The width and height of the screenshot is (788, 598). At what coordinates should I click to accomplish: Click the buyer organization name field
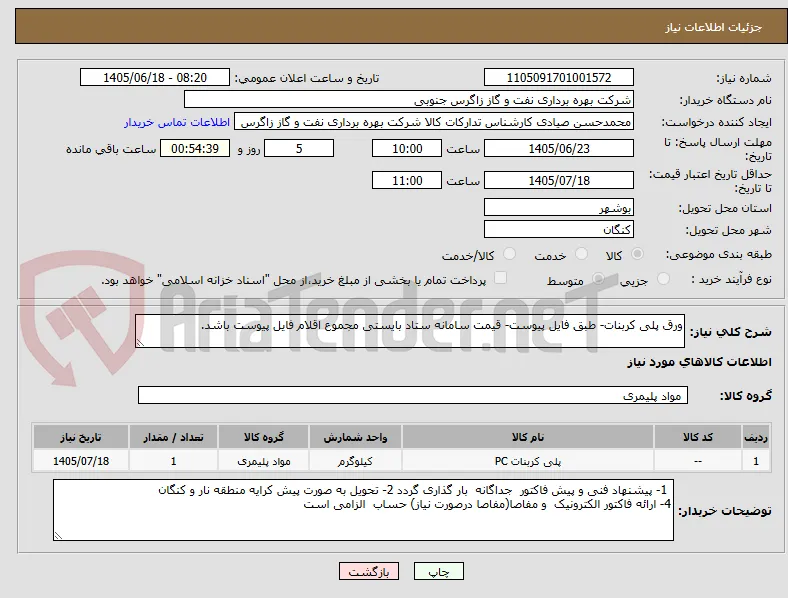[x=409, y=99]
